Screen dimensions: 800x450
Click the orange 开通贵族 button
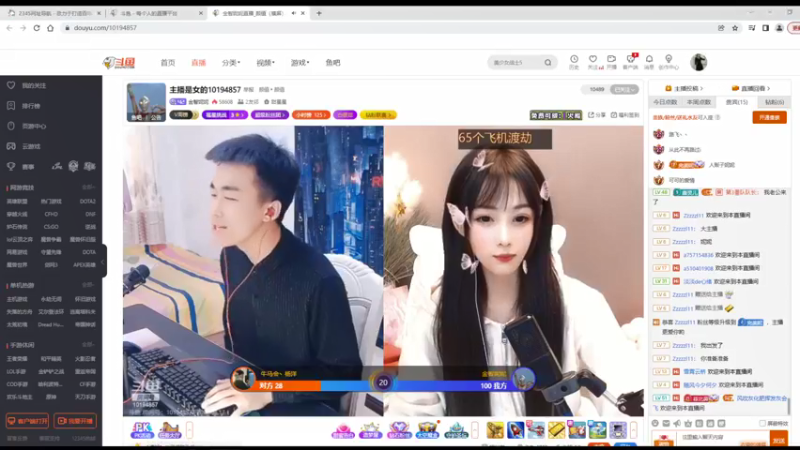click(769, 117)
